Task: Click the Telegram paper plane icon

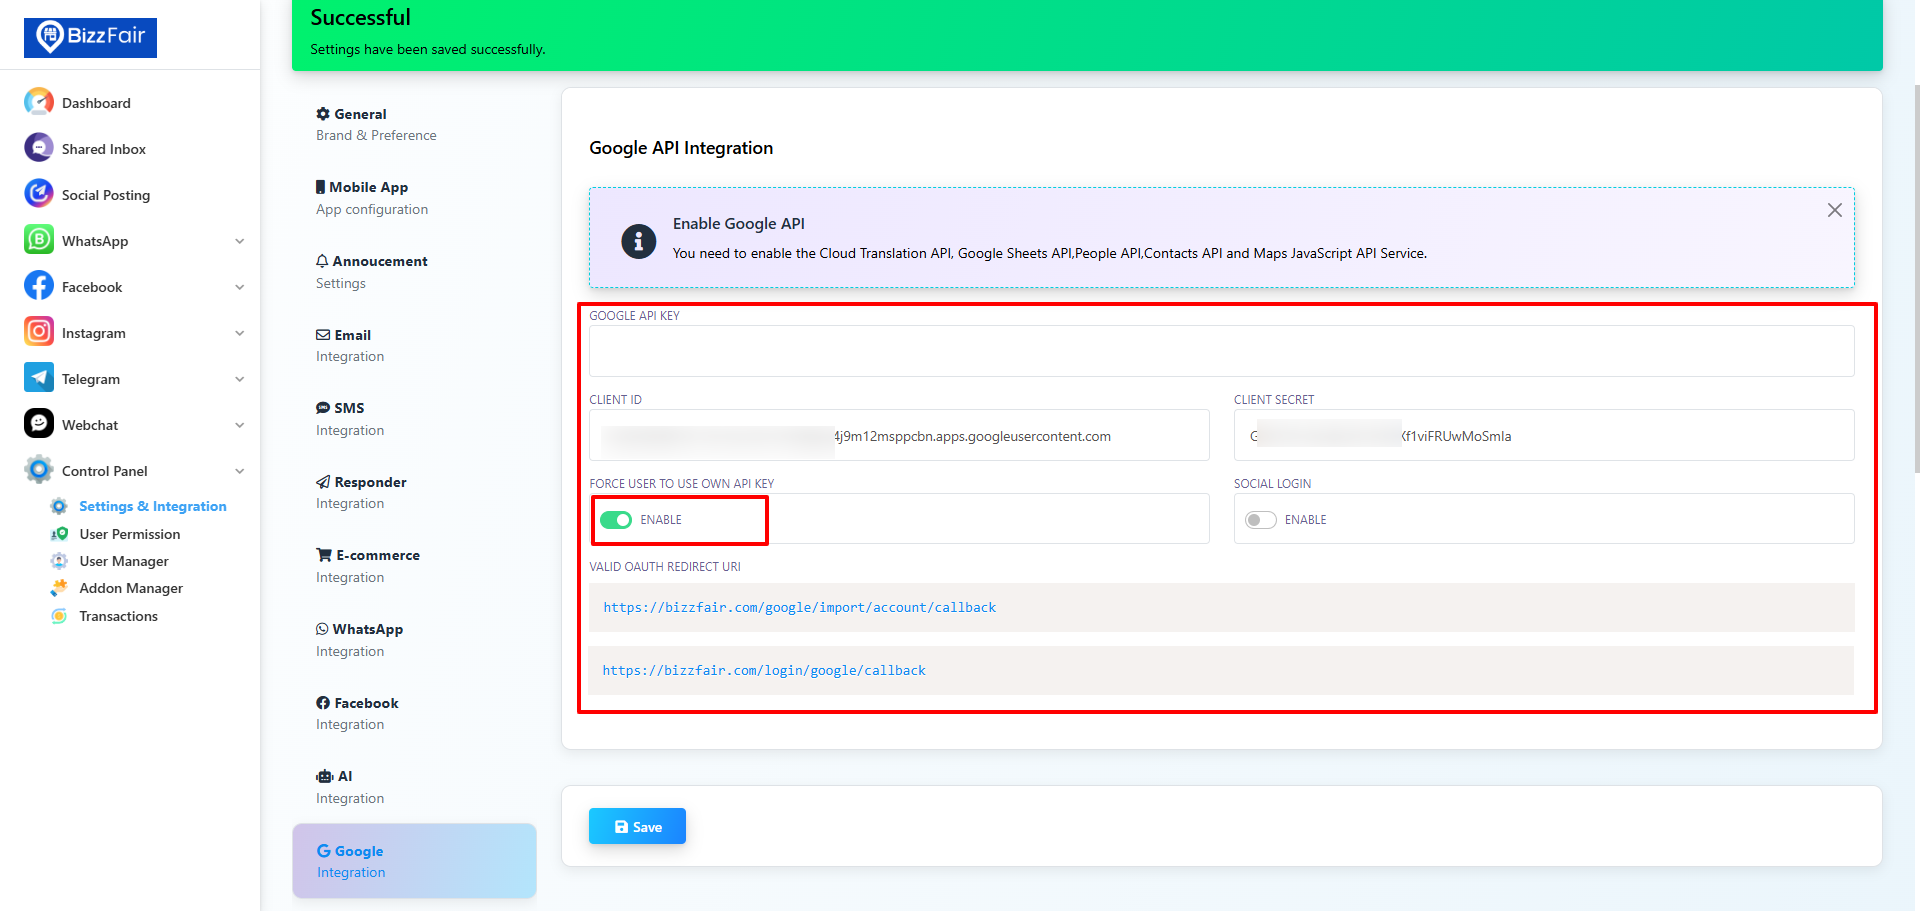Action: (39, 378)
